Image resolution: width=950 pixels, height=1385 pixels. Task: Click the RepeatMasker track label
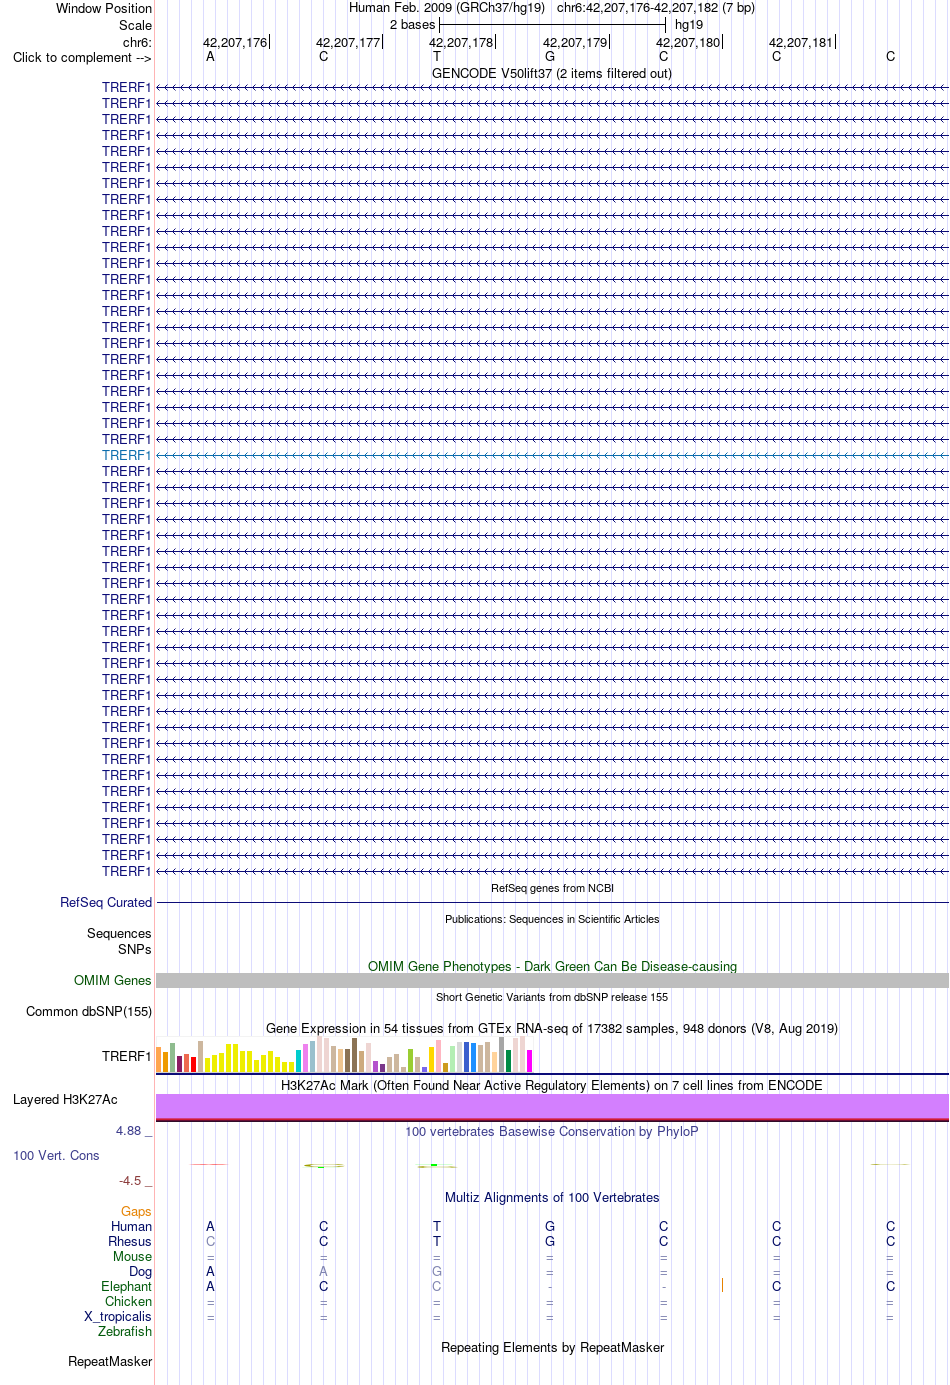coord(110,1361)
